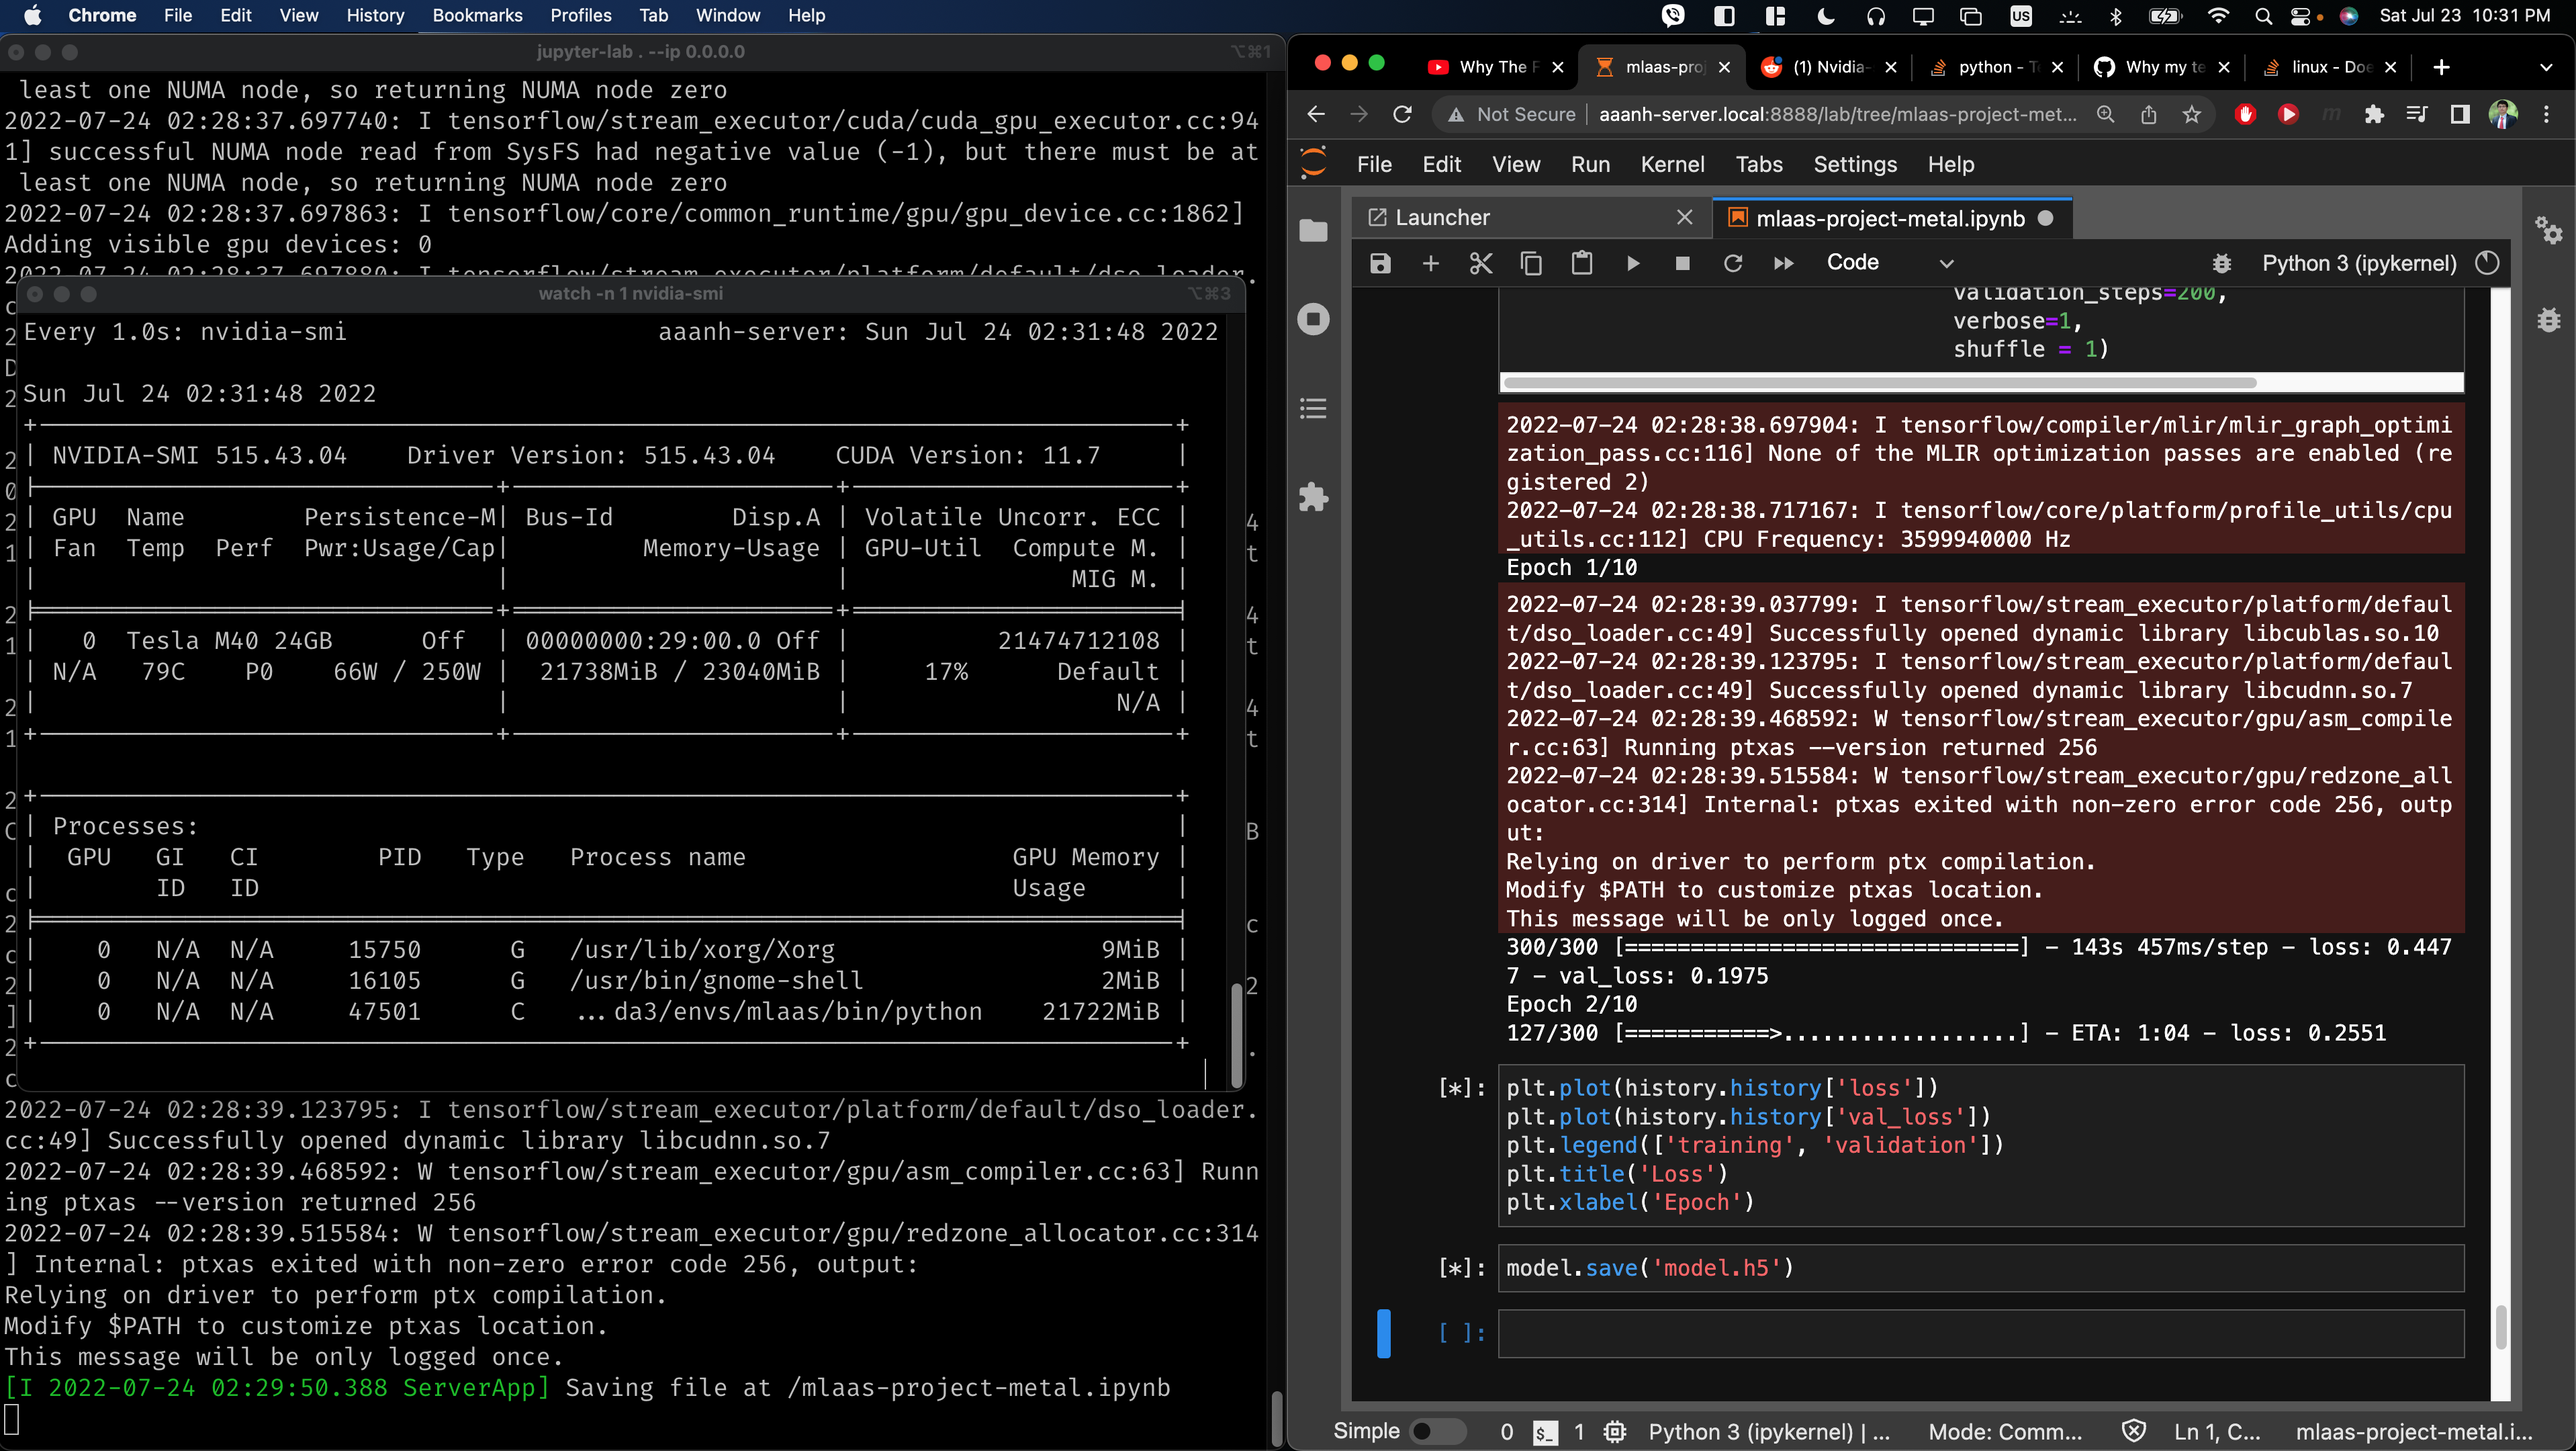
Task: Open JupyterLab Settings menu
Action: click(x=1855, y=165)
